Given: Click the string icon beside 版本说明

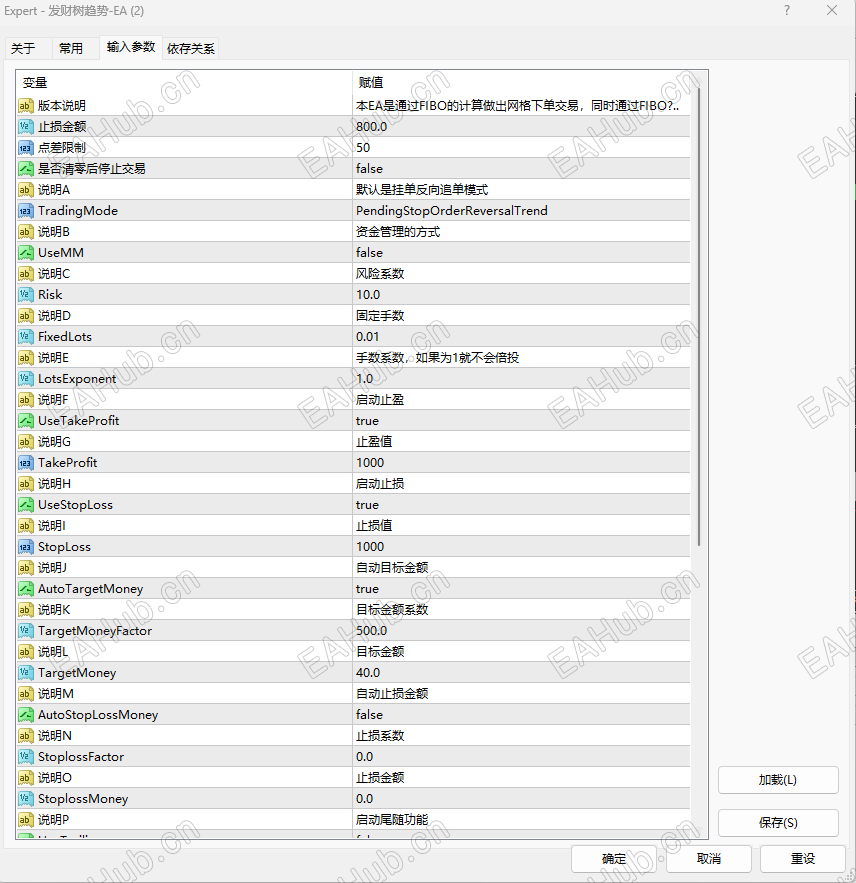Looking at the screenshot, I should pos(25,106).
